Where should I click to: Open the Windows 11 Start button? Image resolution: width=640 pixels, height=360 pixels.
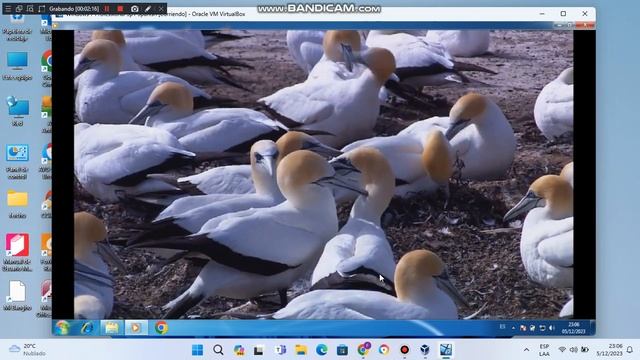198,350
